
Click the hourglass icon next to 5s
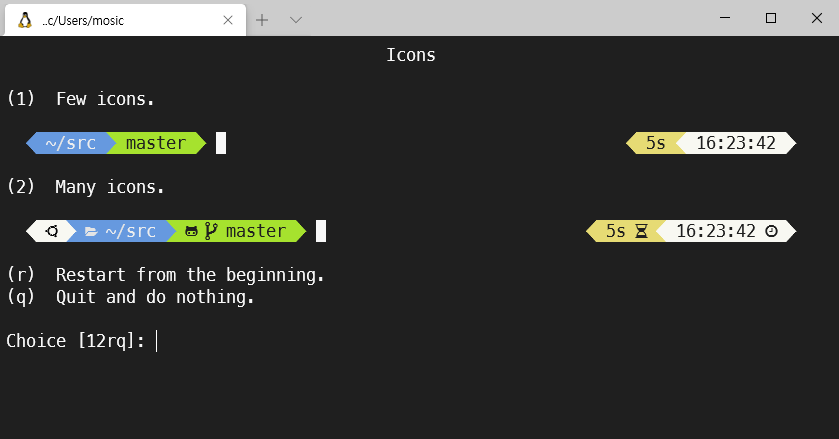pyautogui.click(x=641, y=231)
